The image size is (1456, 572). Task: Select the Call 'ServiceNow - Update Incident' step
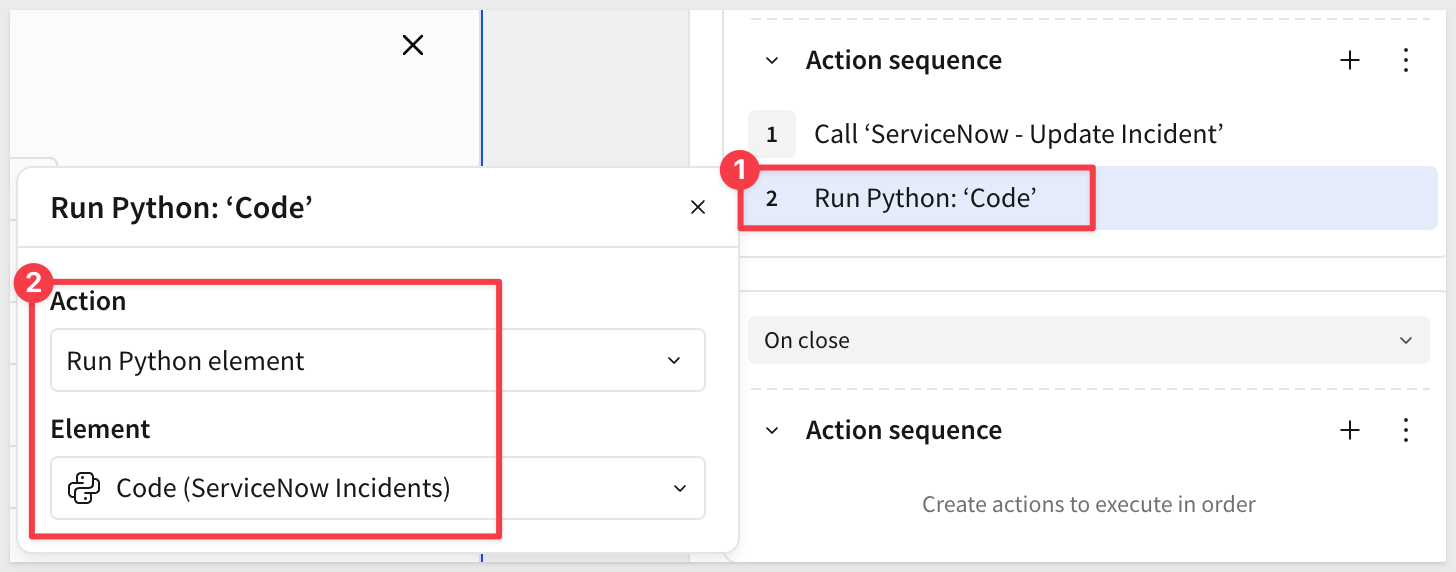[x=1018, y=134]
